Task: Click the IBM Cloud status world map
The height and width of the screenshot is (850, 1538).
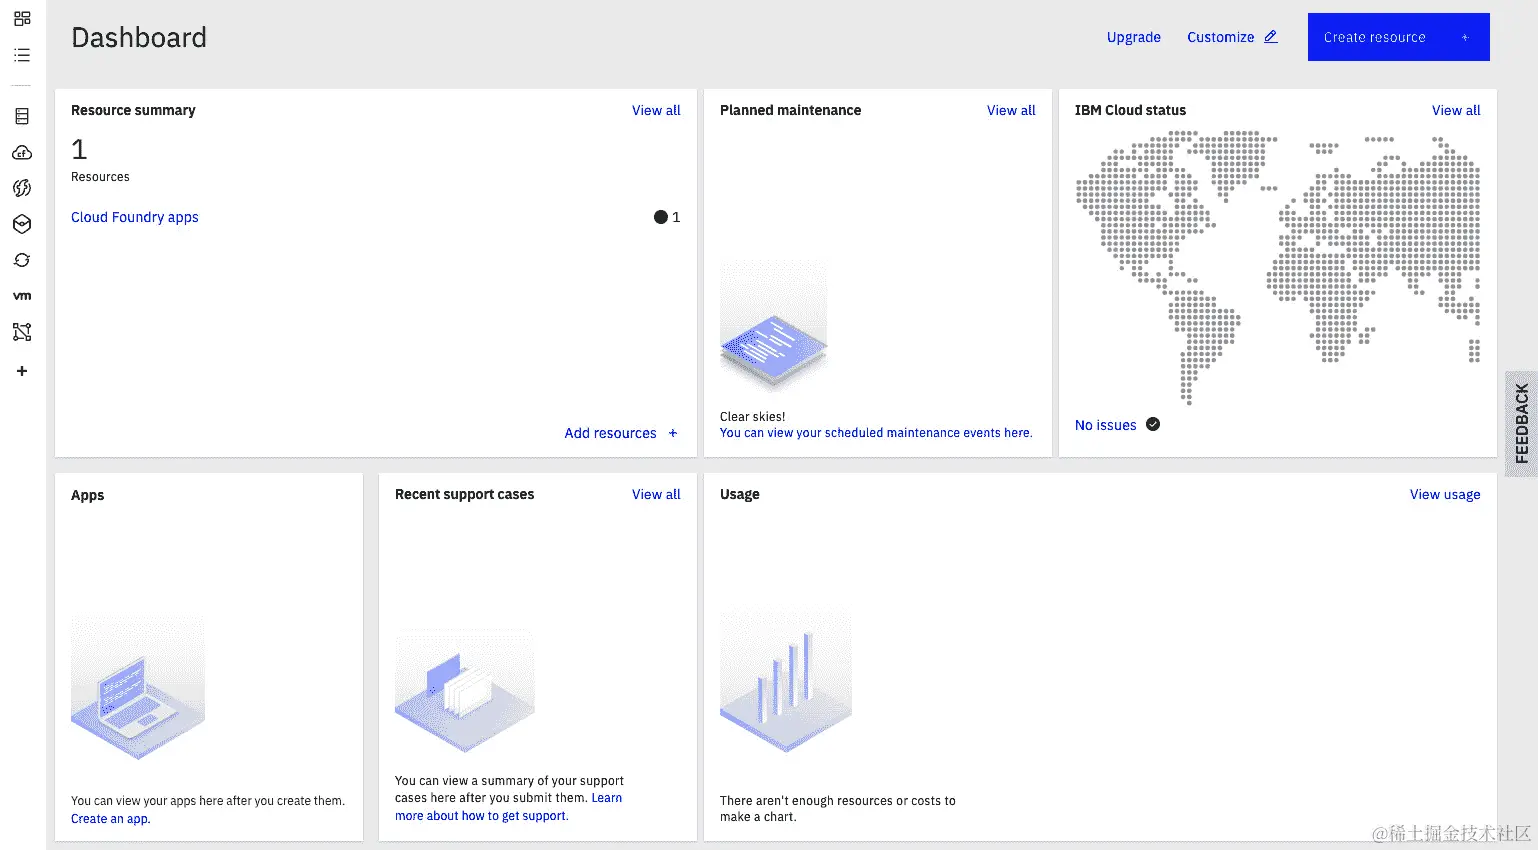Action: (x=1278, y=267)
